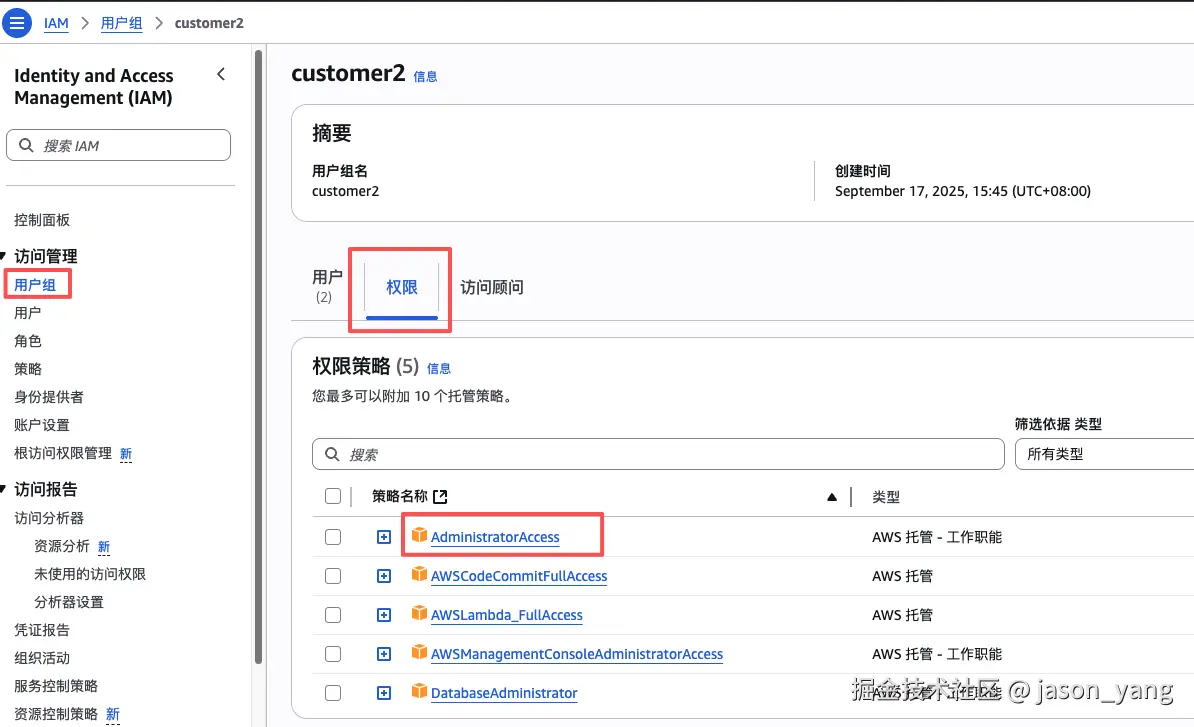
Task: Click the IAM breadcrumb link
Action: [x=56, y=23]
